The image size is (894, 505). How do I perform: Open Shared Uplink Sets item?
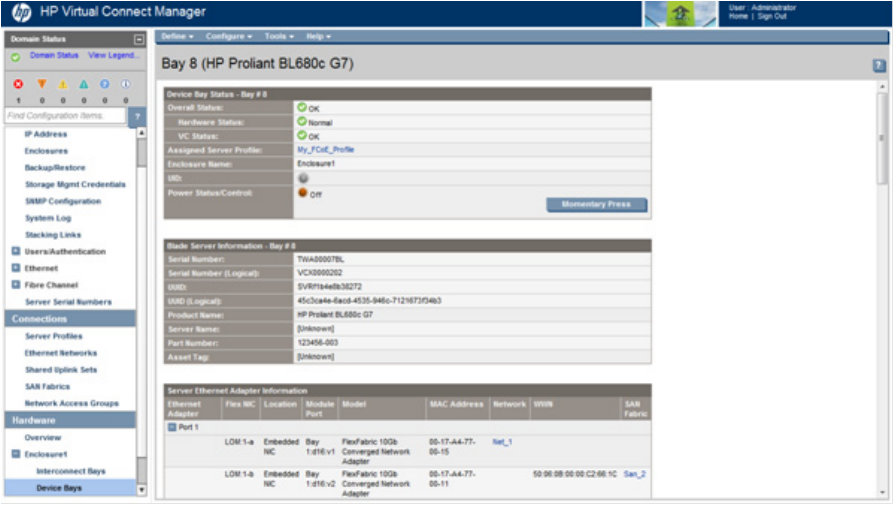coord(61,369)
